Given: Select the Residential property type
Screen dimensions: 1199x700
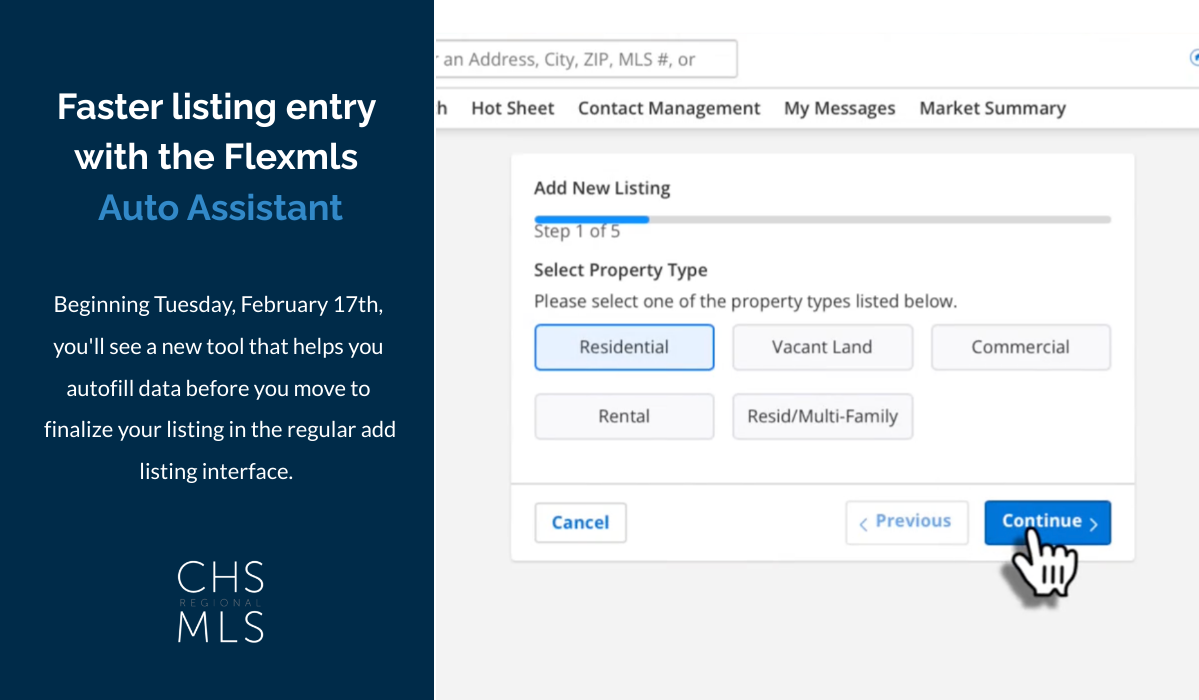Looking at the screenshot, I should [624, 347].
